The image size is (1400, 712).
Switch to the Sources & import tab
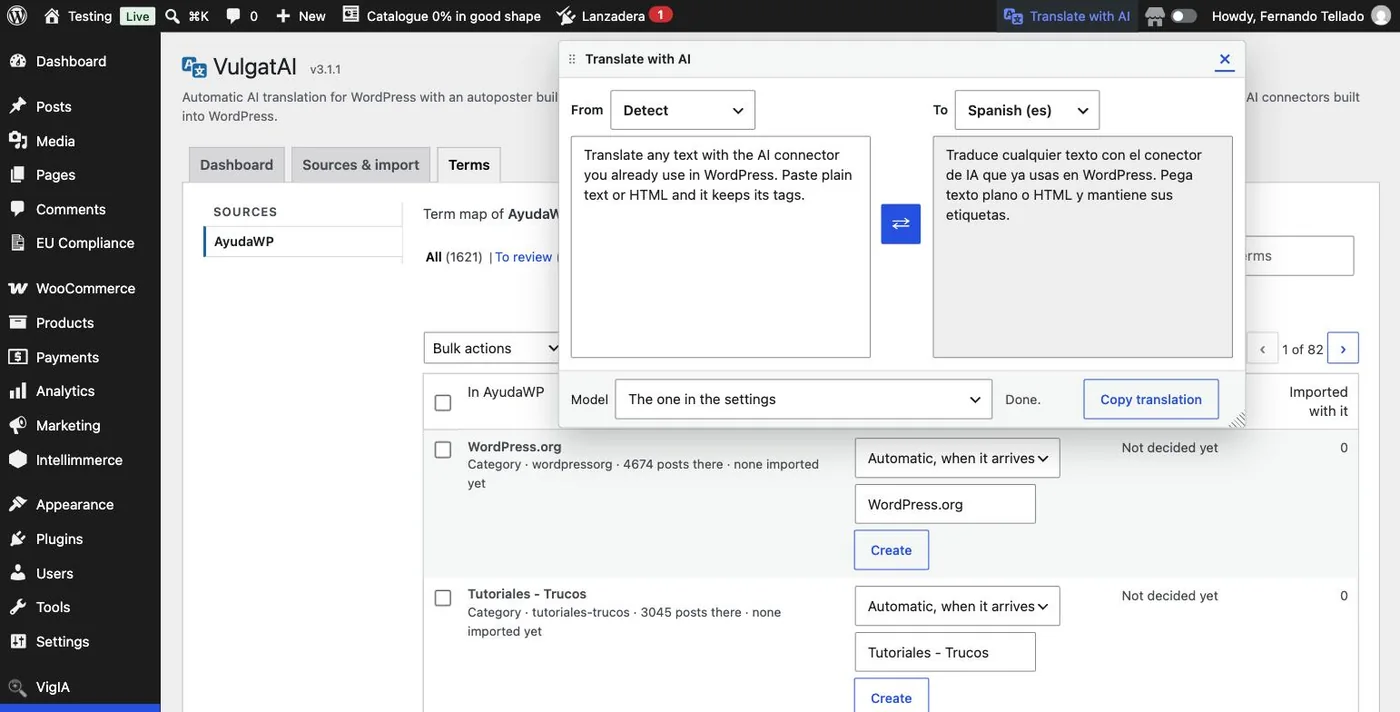coord(361,165)
